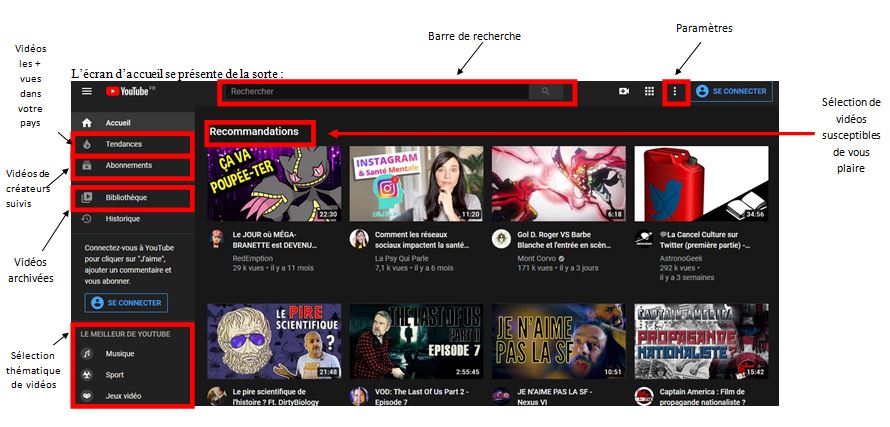Image resolution: width=890 pixels, height=427 pixels.
Task: Click the magnifier search button
Action: [545, 91]
